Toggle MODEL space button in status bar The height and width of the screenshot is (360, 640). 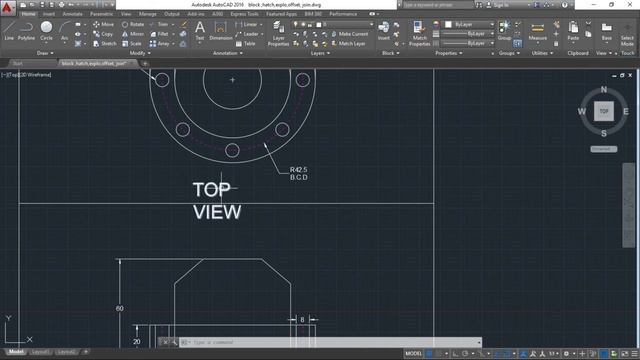[413, 353]
